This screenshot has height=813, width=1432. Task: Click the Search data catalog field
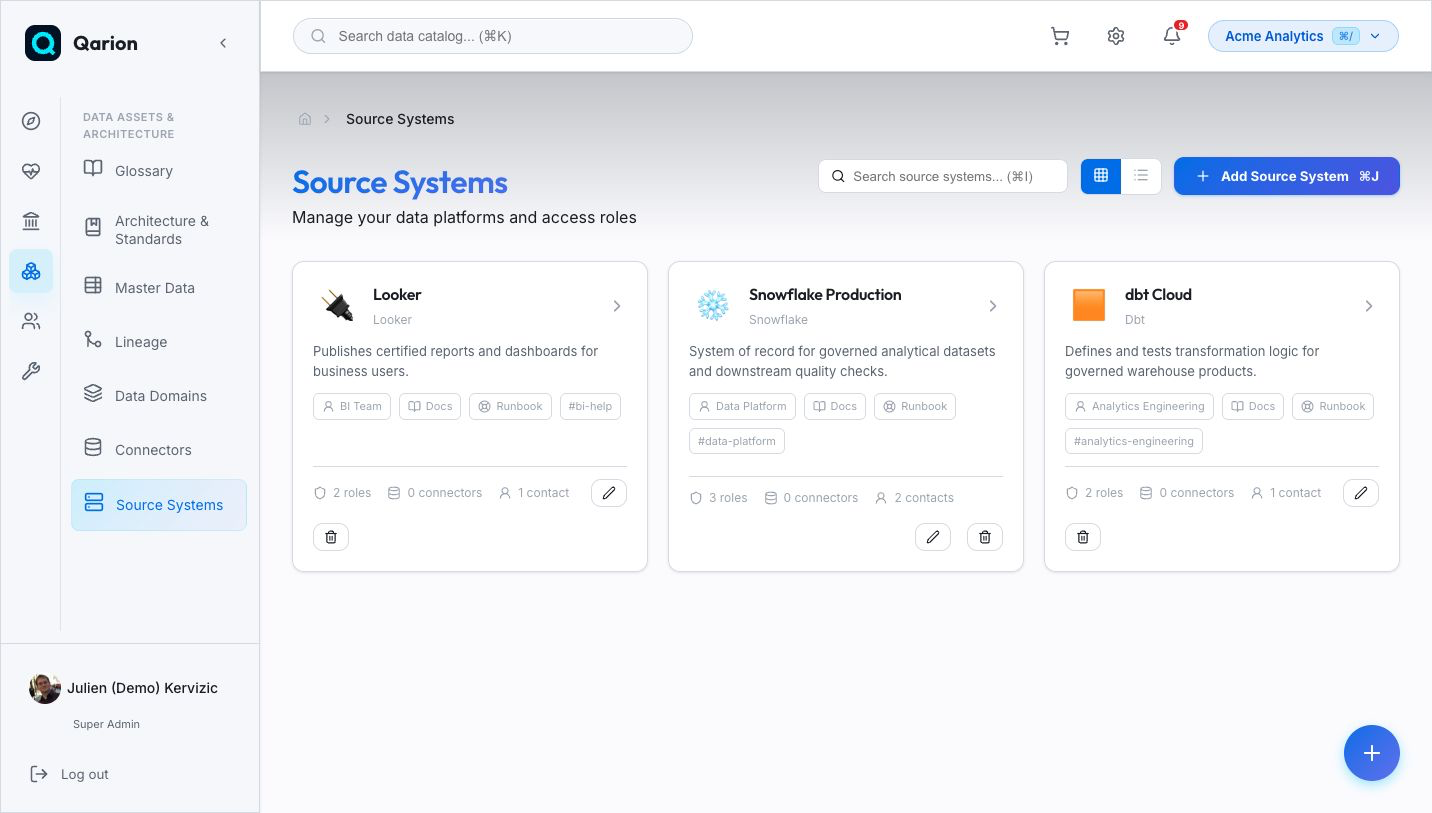coord(493,36)
